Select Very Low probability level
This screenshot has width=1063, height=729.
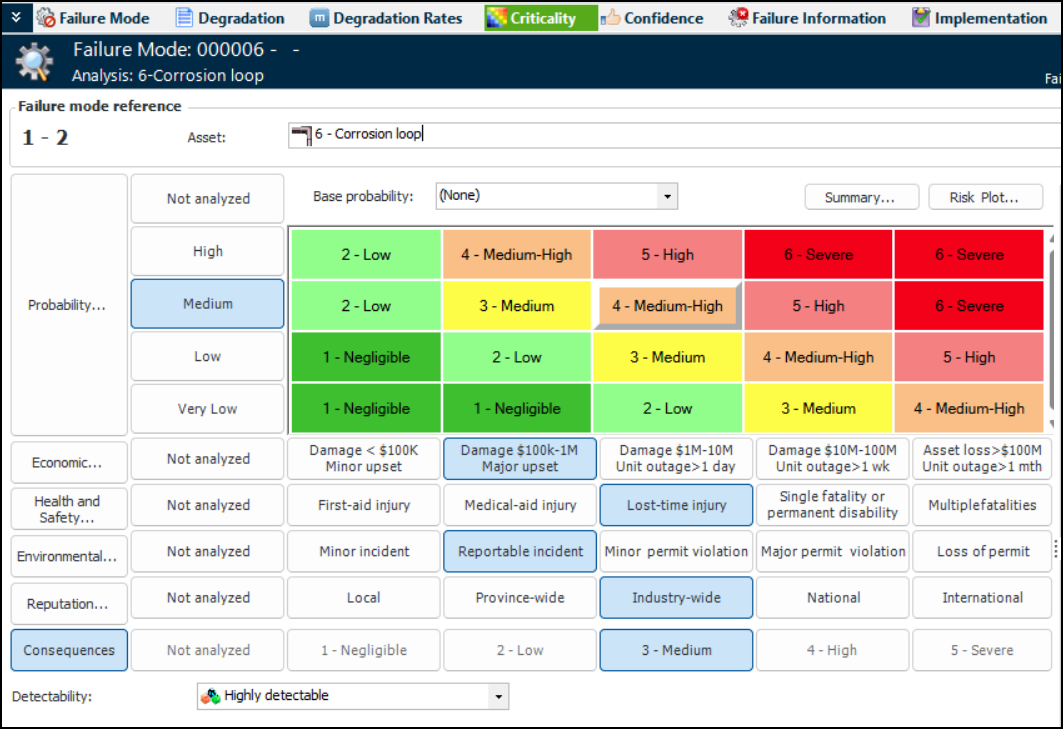point(207,409)
